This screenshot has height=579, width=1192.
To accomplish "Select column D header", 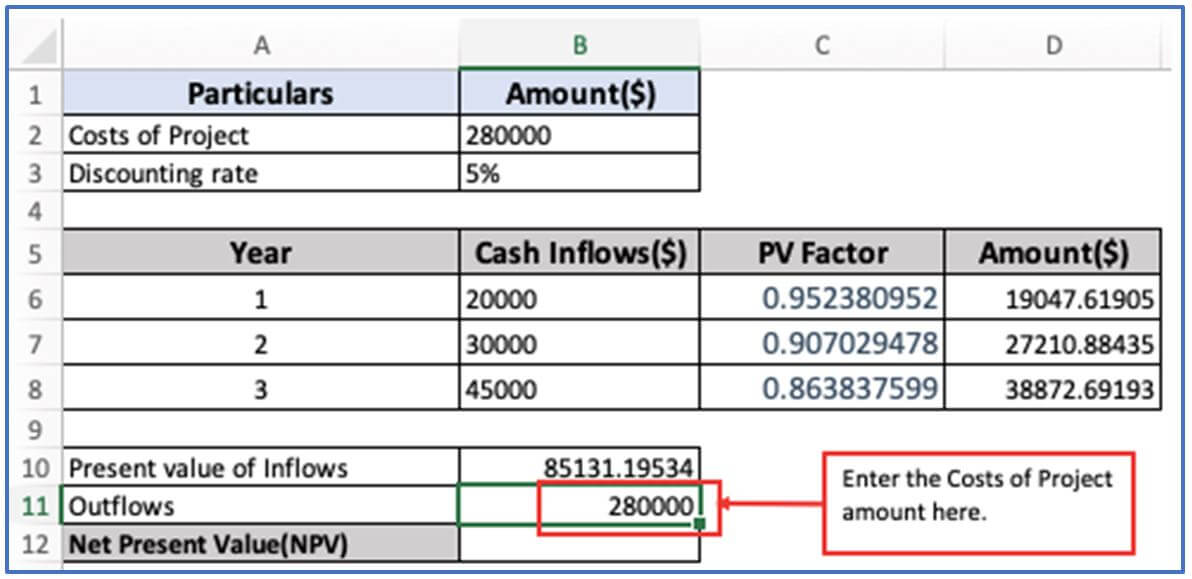I will (1052, 46).
